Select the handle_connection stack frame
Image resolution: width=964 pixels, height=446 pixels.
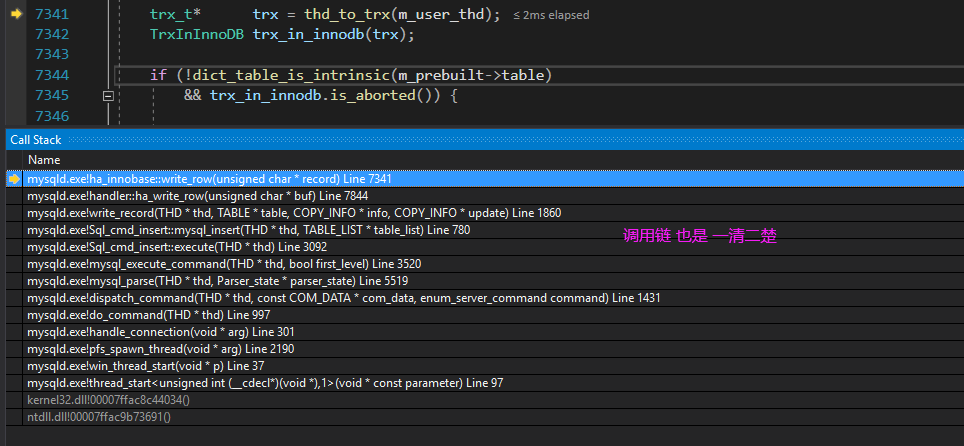pos(160,332)
